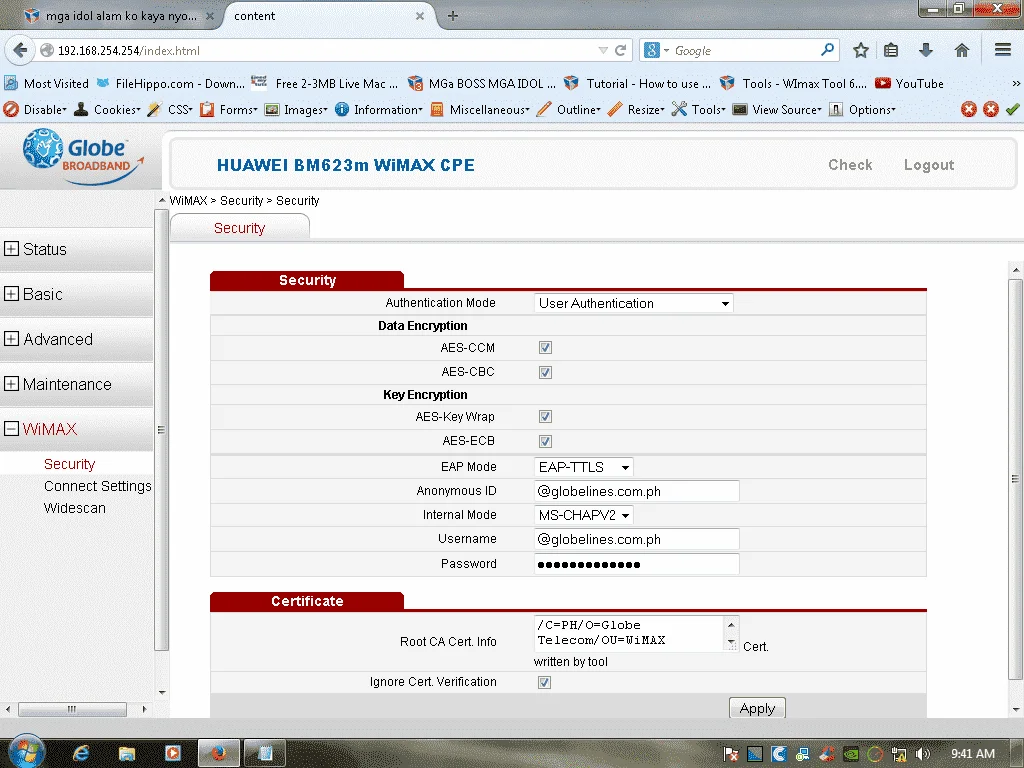This screenshot has width=1024, height=768.
Task: Open the Internal Mode dropdown
Action: [x=584, y=515]
